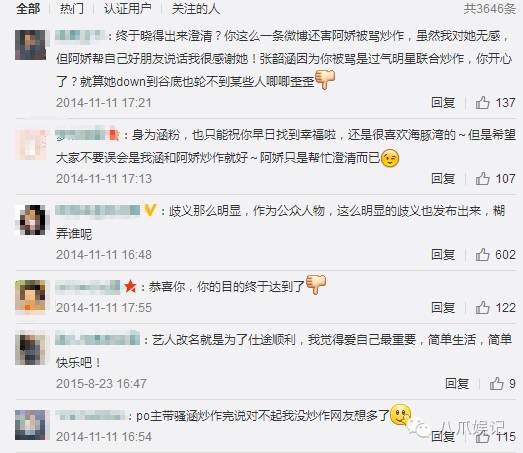Like the 2015-8-23 comment with 9 likes
Image resolution: width=523 pixels, height=453 pixels.
coord(496,384)
